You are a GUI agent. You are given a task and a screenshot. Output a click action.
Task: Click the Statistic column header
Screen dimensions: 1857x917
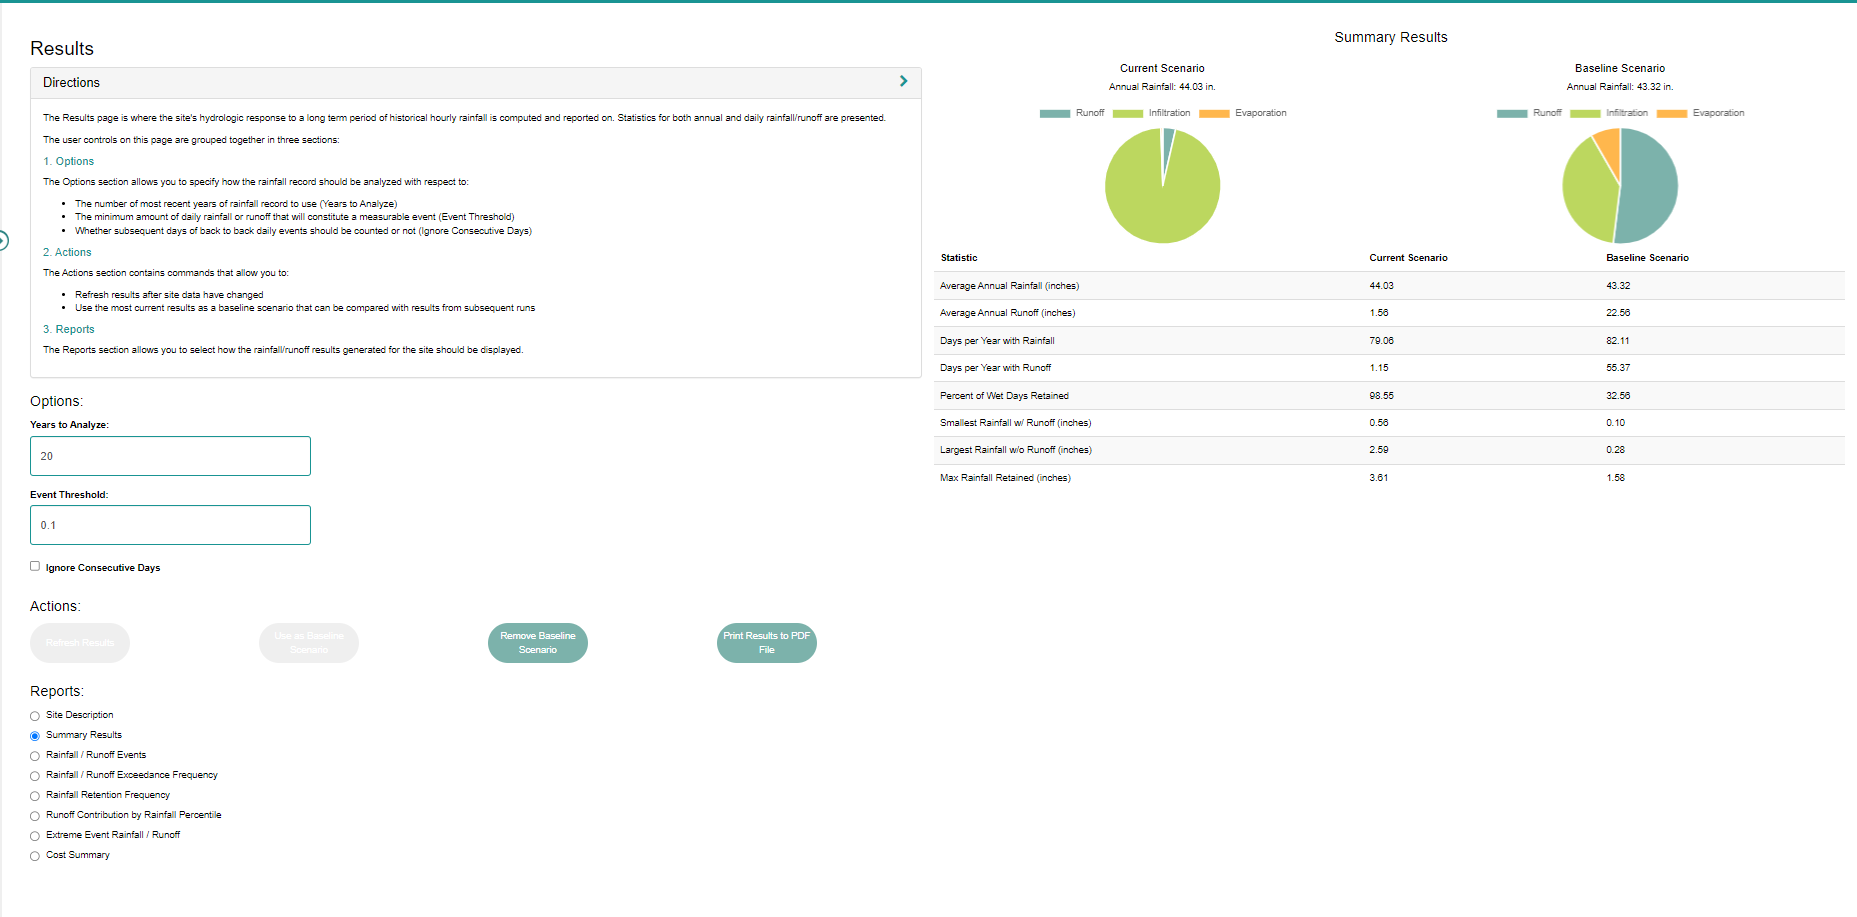tap(959, 258)
